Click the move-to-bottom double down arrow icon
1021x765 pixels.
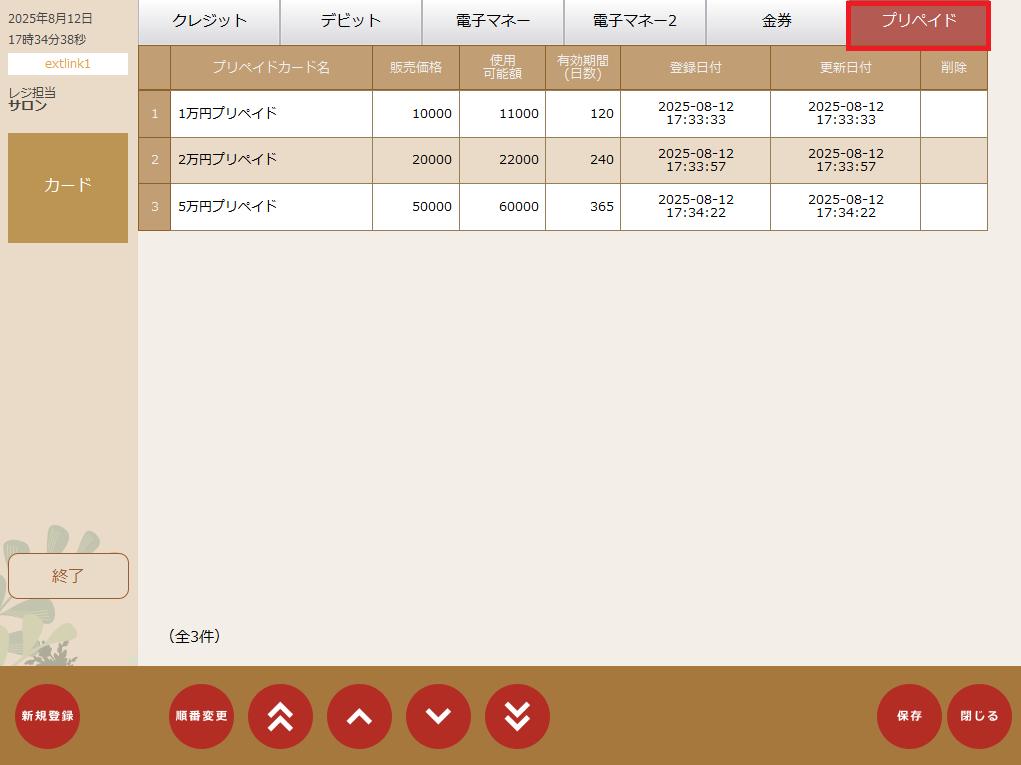[x=517, y=716]
